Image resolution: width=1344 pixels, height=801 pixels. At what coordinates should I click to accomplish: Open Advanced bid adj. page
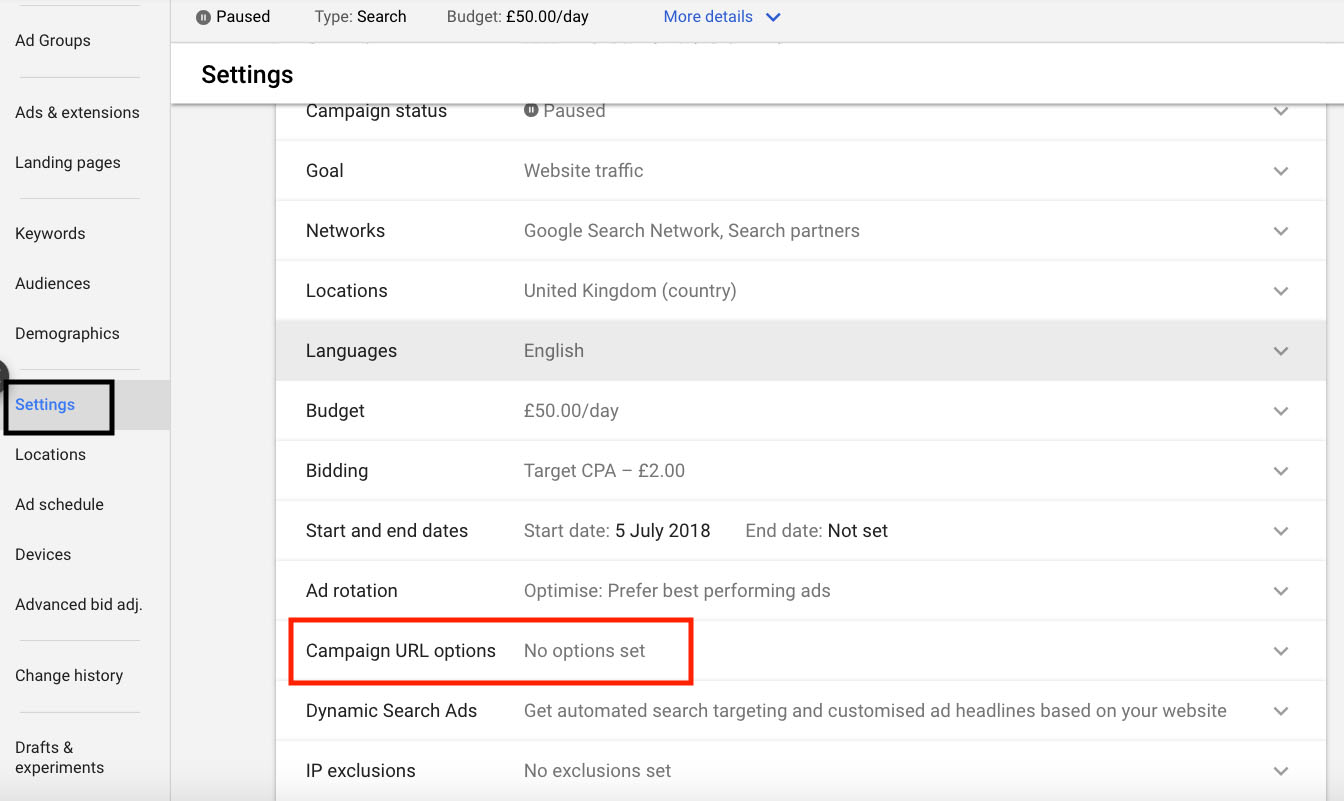click(x=79, y=605)
